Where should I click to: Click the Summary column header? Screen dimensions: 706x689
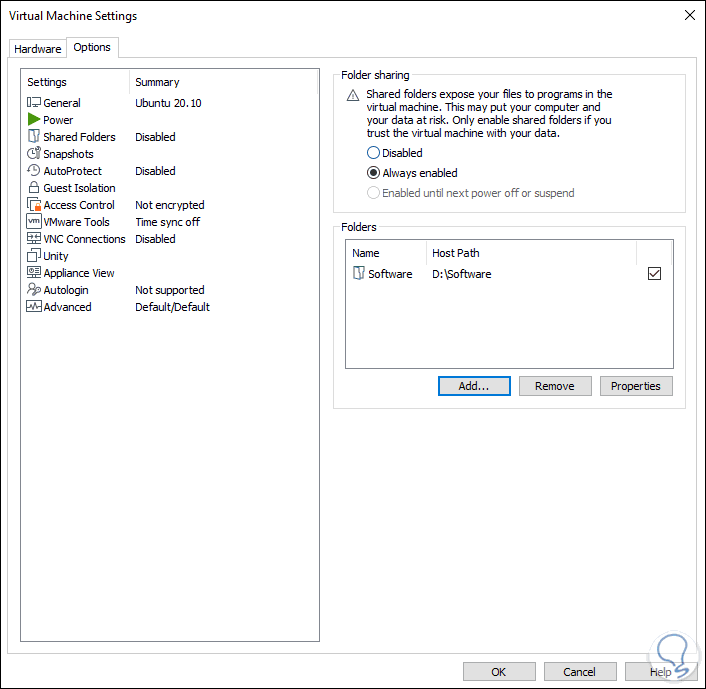tap(157, 82)
